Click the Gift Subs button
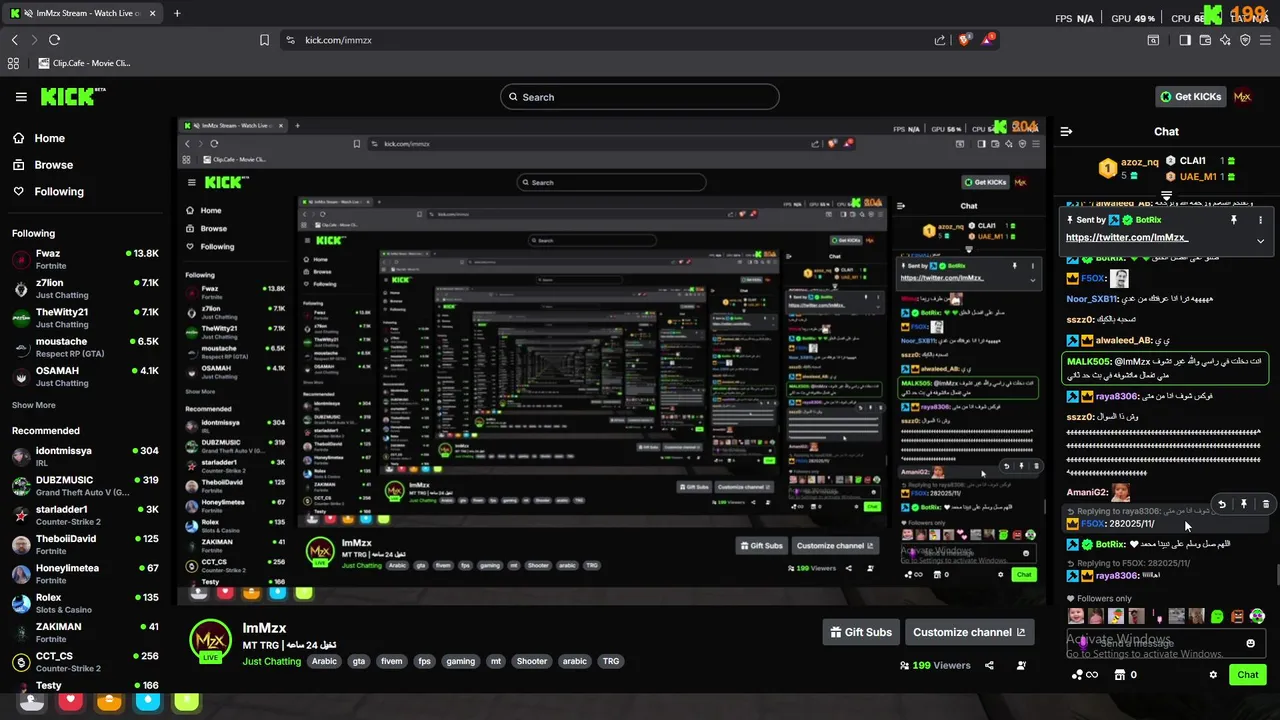This screenshot has width=1280, height=720. point(861,632)
